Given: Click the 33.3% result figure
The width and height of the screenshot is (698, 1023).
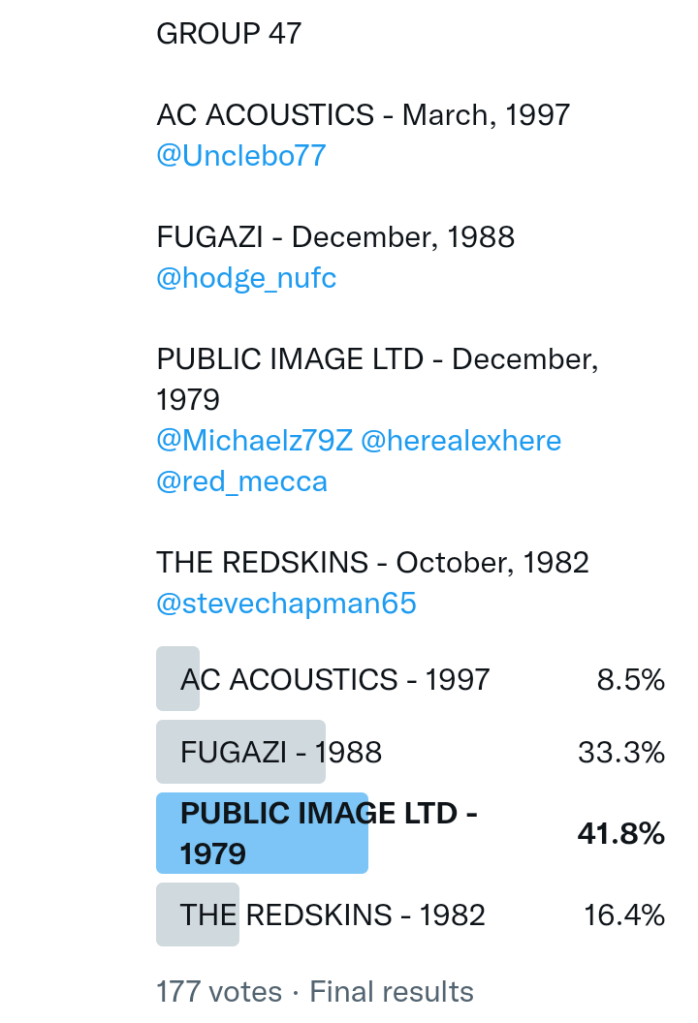Looking at the screenshot, I should [x=621, y=752].
